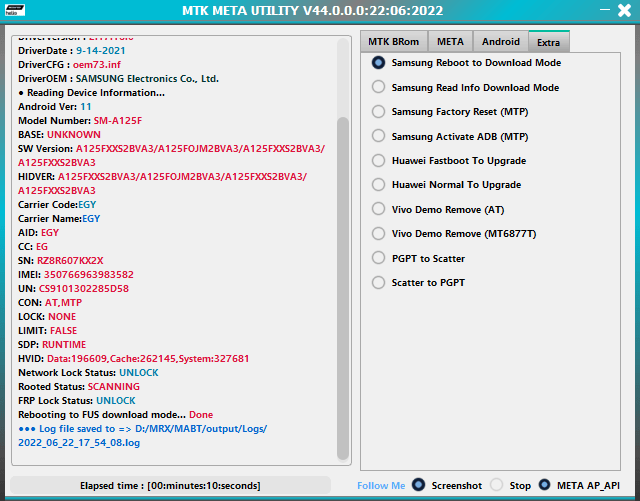
Task: Click the log panel vertical scrollbar thumb
Action: tap(343, 288)
